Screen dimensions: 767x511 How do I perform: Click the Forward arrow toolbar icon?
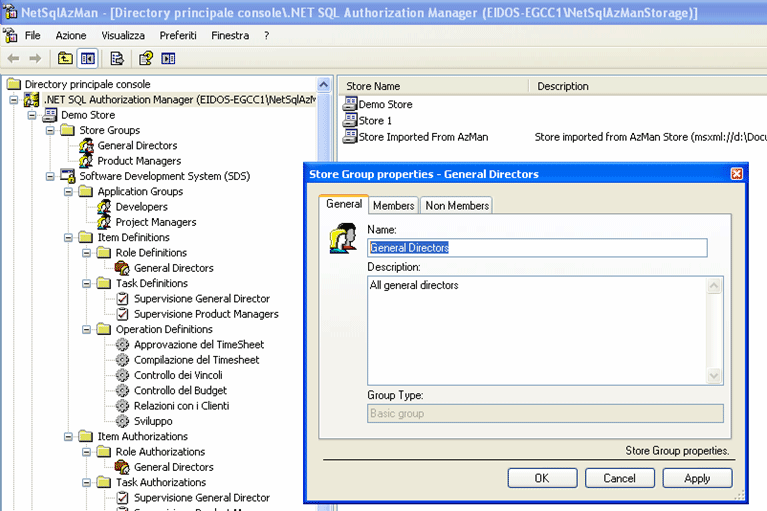35,59
